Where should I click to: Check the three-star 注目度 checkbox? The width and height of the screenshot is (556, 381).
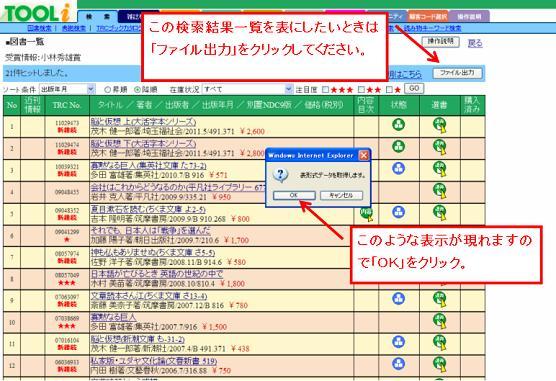[325, 90]
